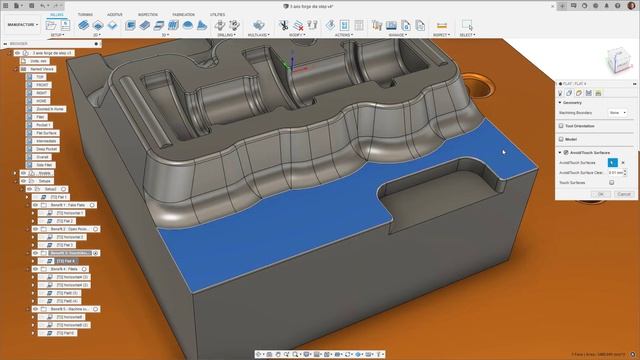Enable the Model checkbox
Viewport: 640px width, 360px height.
(561, 139)
